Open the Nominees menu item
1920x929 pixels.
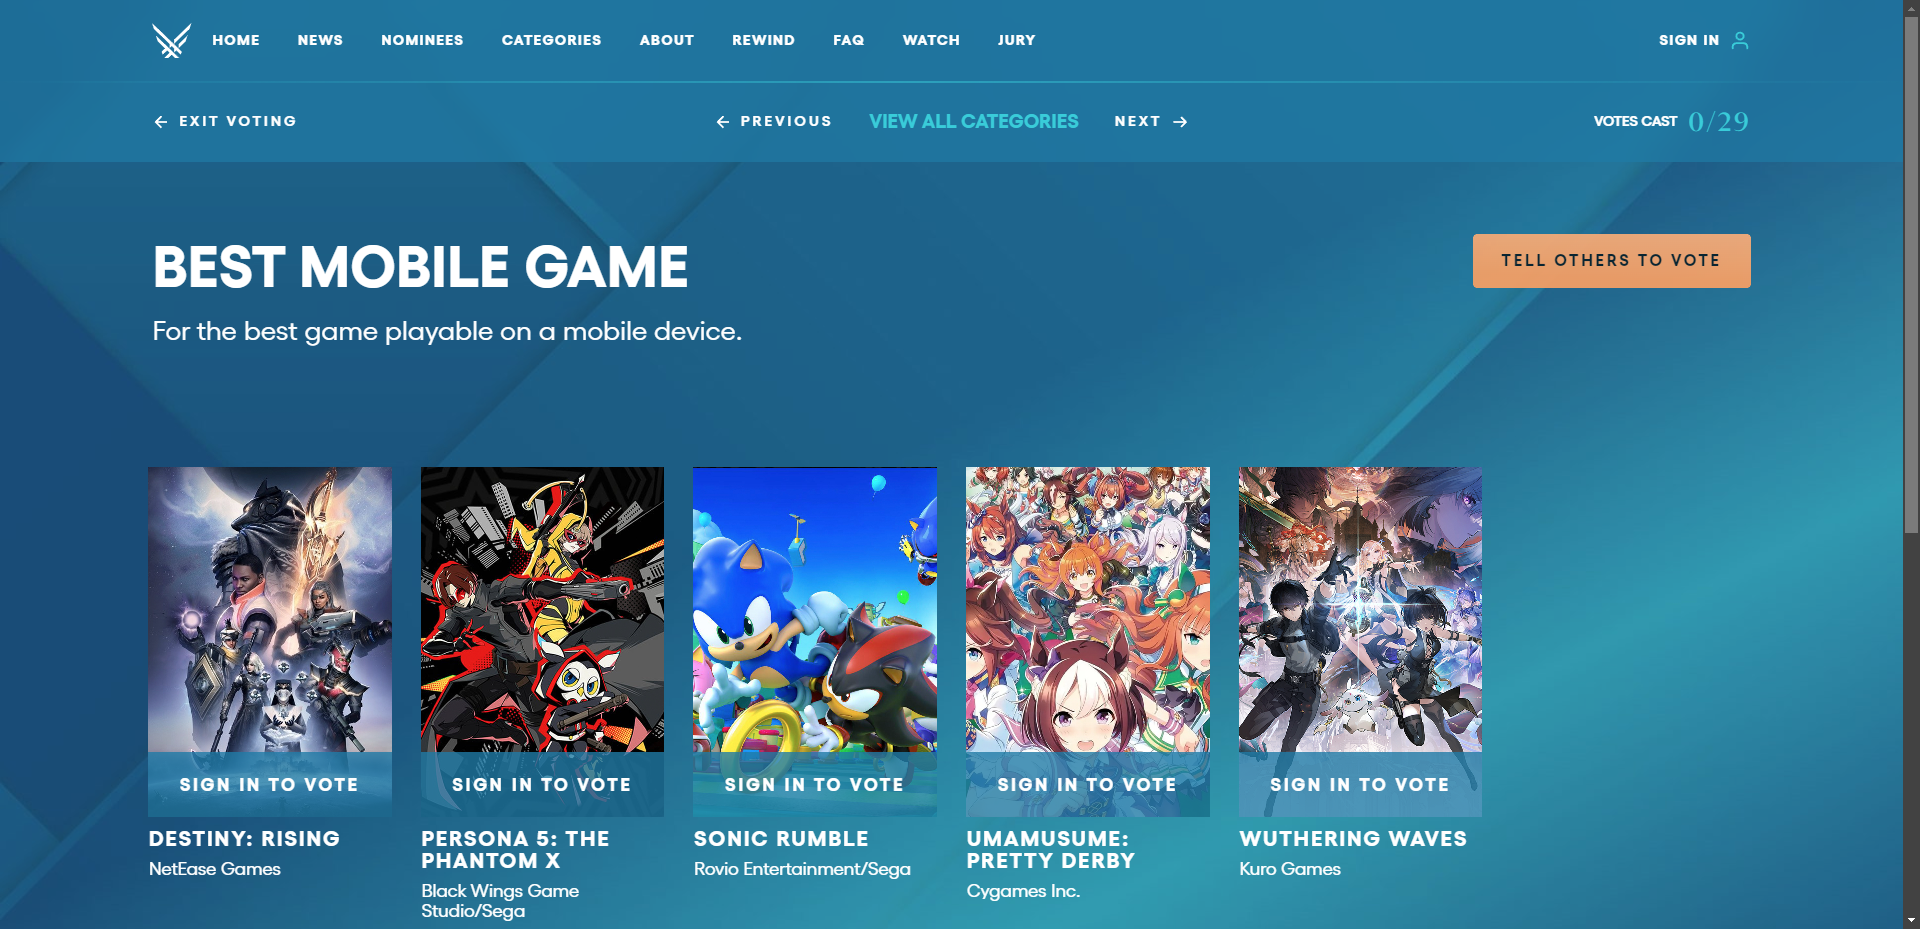tap(422, 40)
